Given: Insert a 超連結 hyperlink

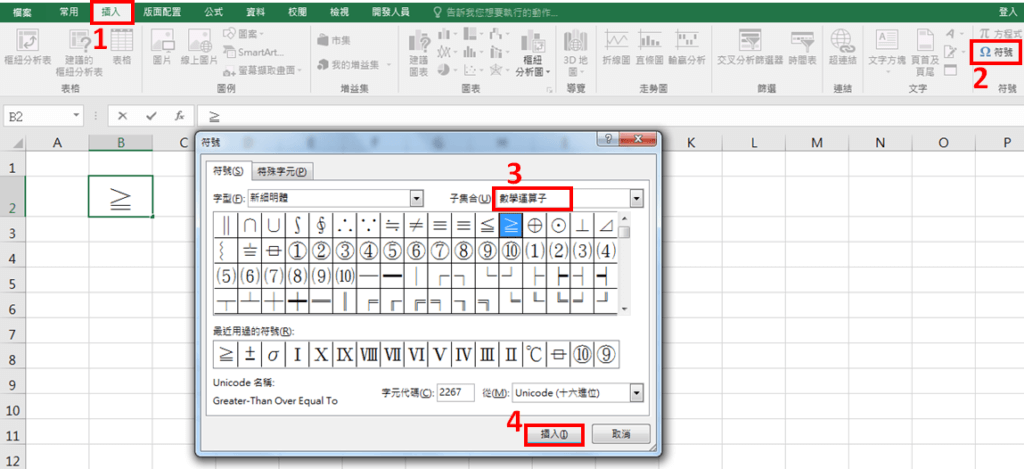Looking at the screenshot, I should point(842,48).
